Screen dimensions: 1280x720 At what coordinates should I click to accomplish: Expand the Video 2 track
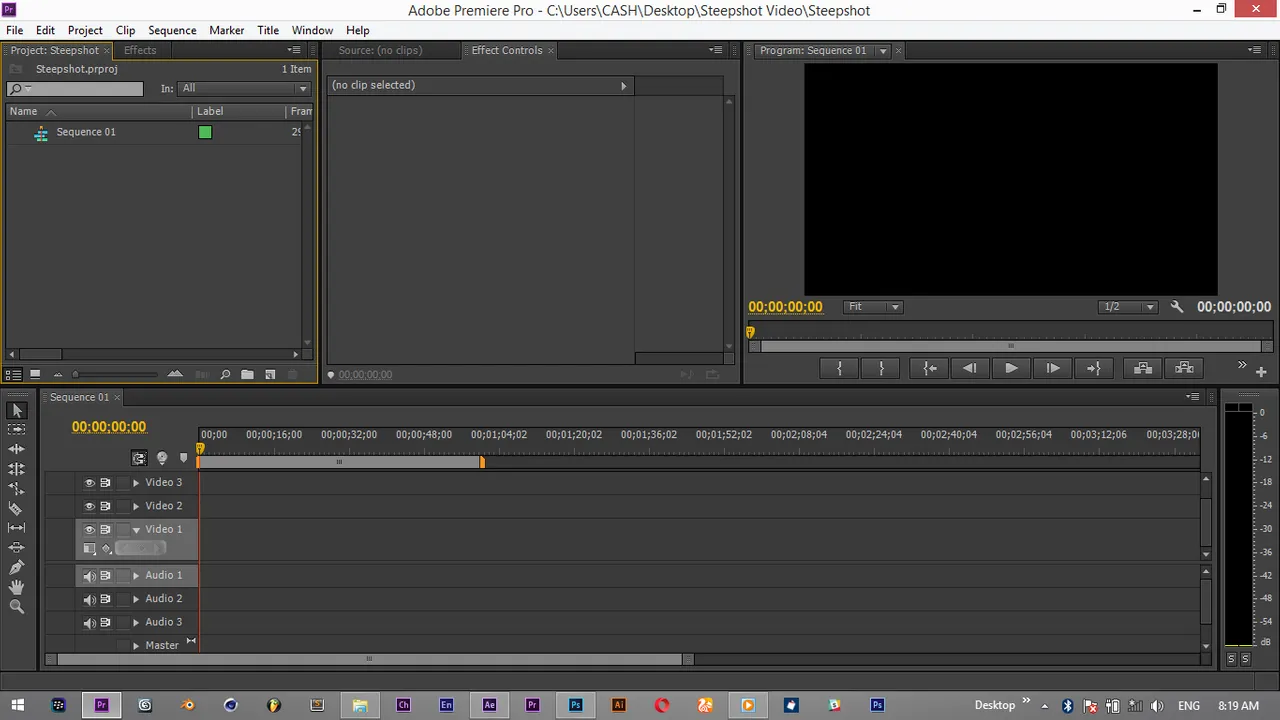click(x=136, y=506)
